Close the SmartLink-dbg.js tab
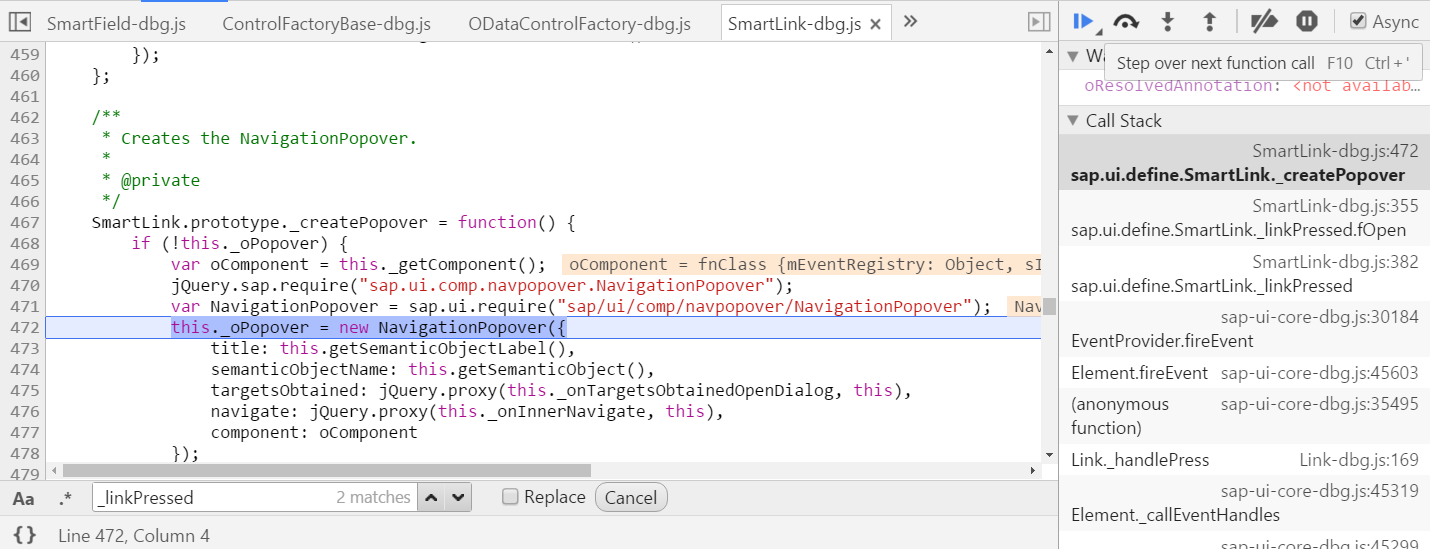This screenshot has height=549, width=1430. click(x=876, y=24)
